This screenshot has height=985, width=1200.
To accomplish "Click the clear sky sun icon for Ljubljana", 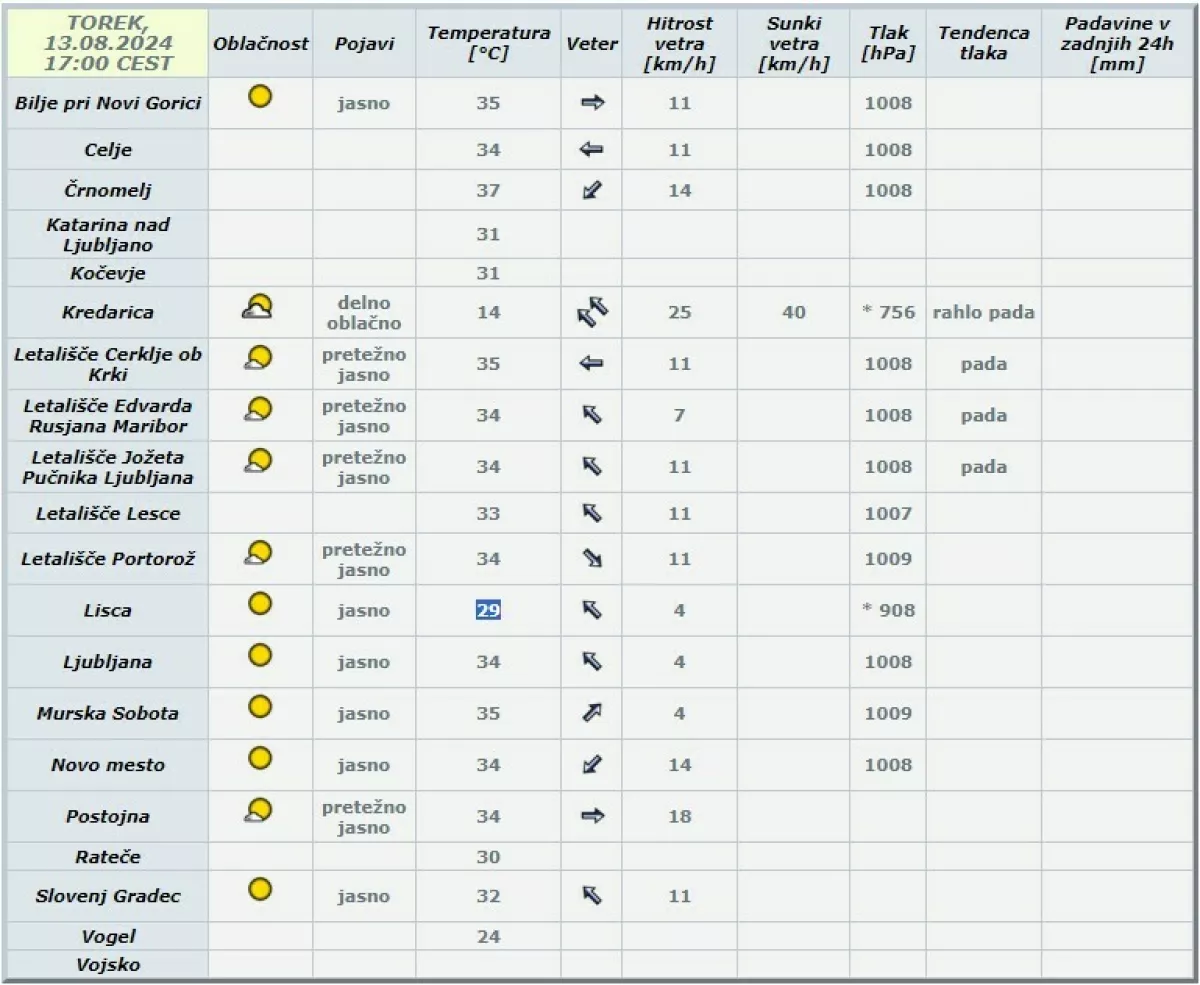I will pyautogui.click(x=260, y=655).
